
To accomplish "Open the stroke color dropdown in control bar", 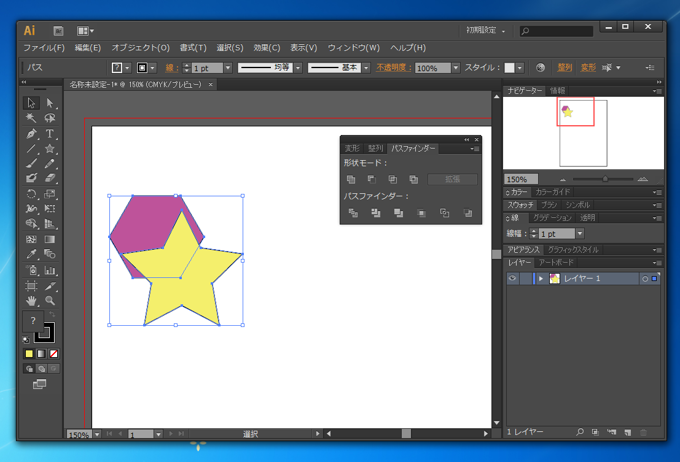I will click(x=153, y=68).
